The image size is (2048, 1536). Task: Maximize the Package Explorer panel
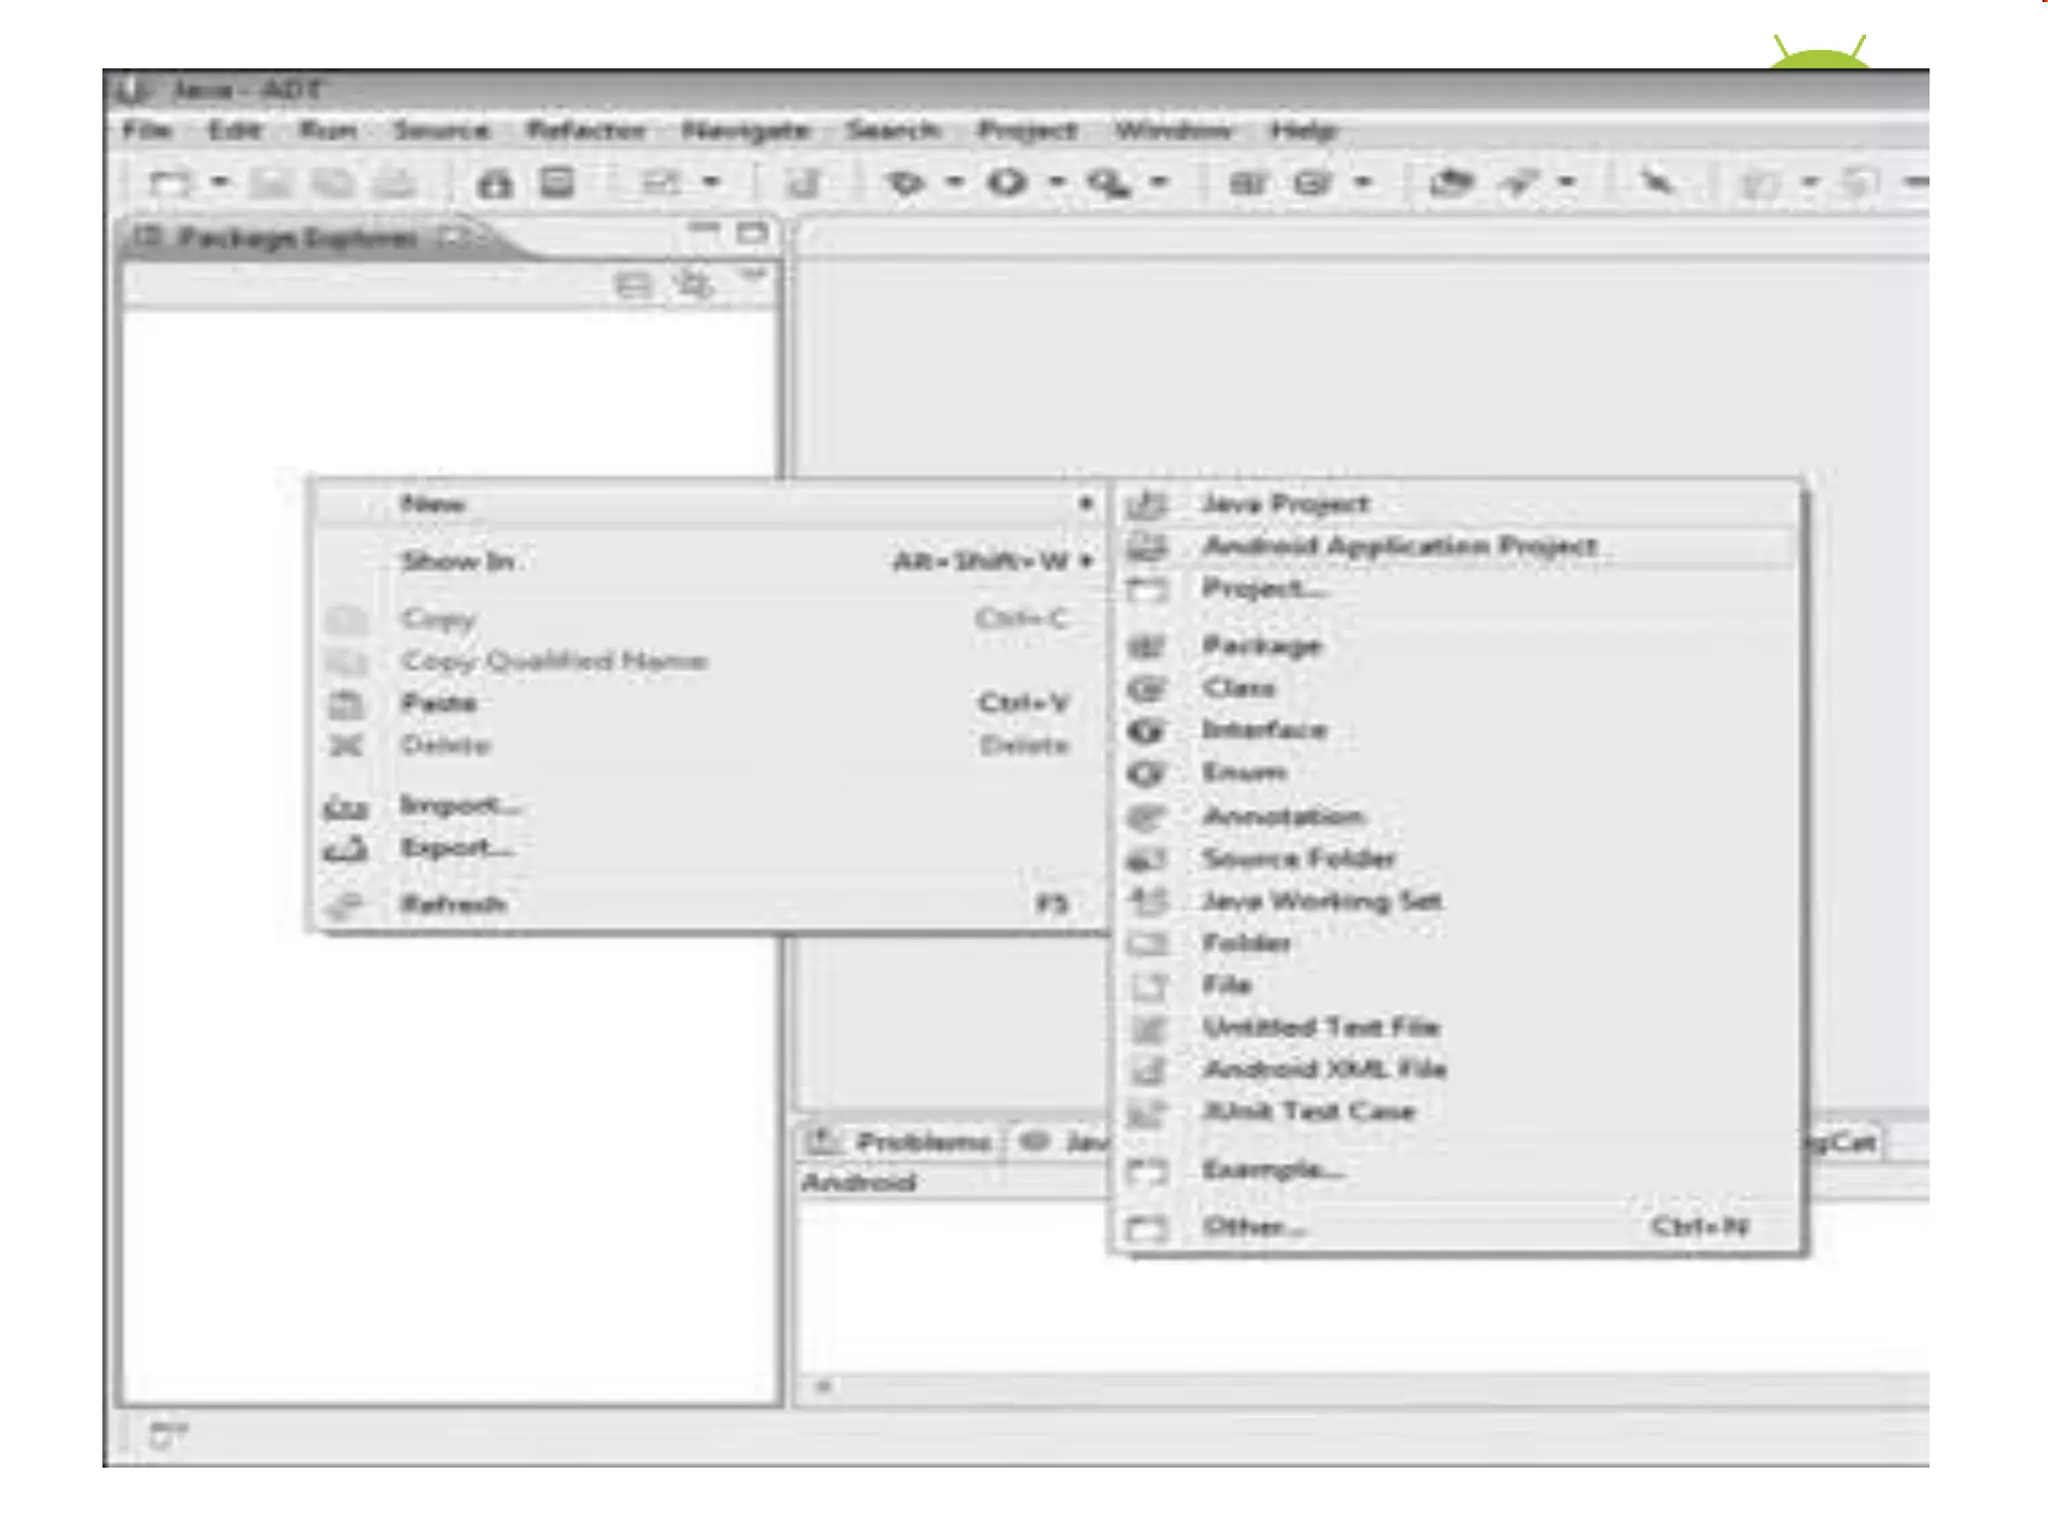[x=752, y=234]
